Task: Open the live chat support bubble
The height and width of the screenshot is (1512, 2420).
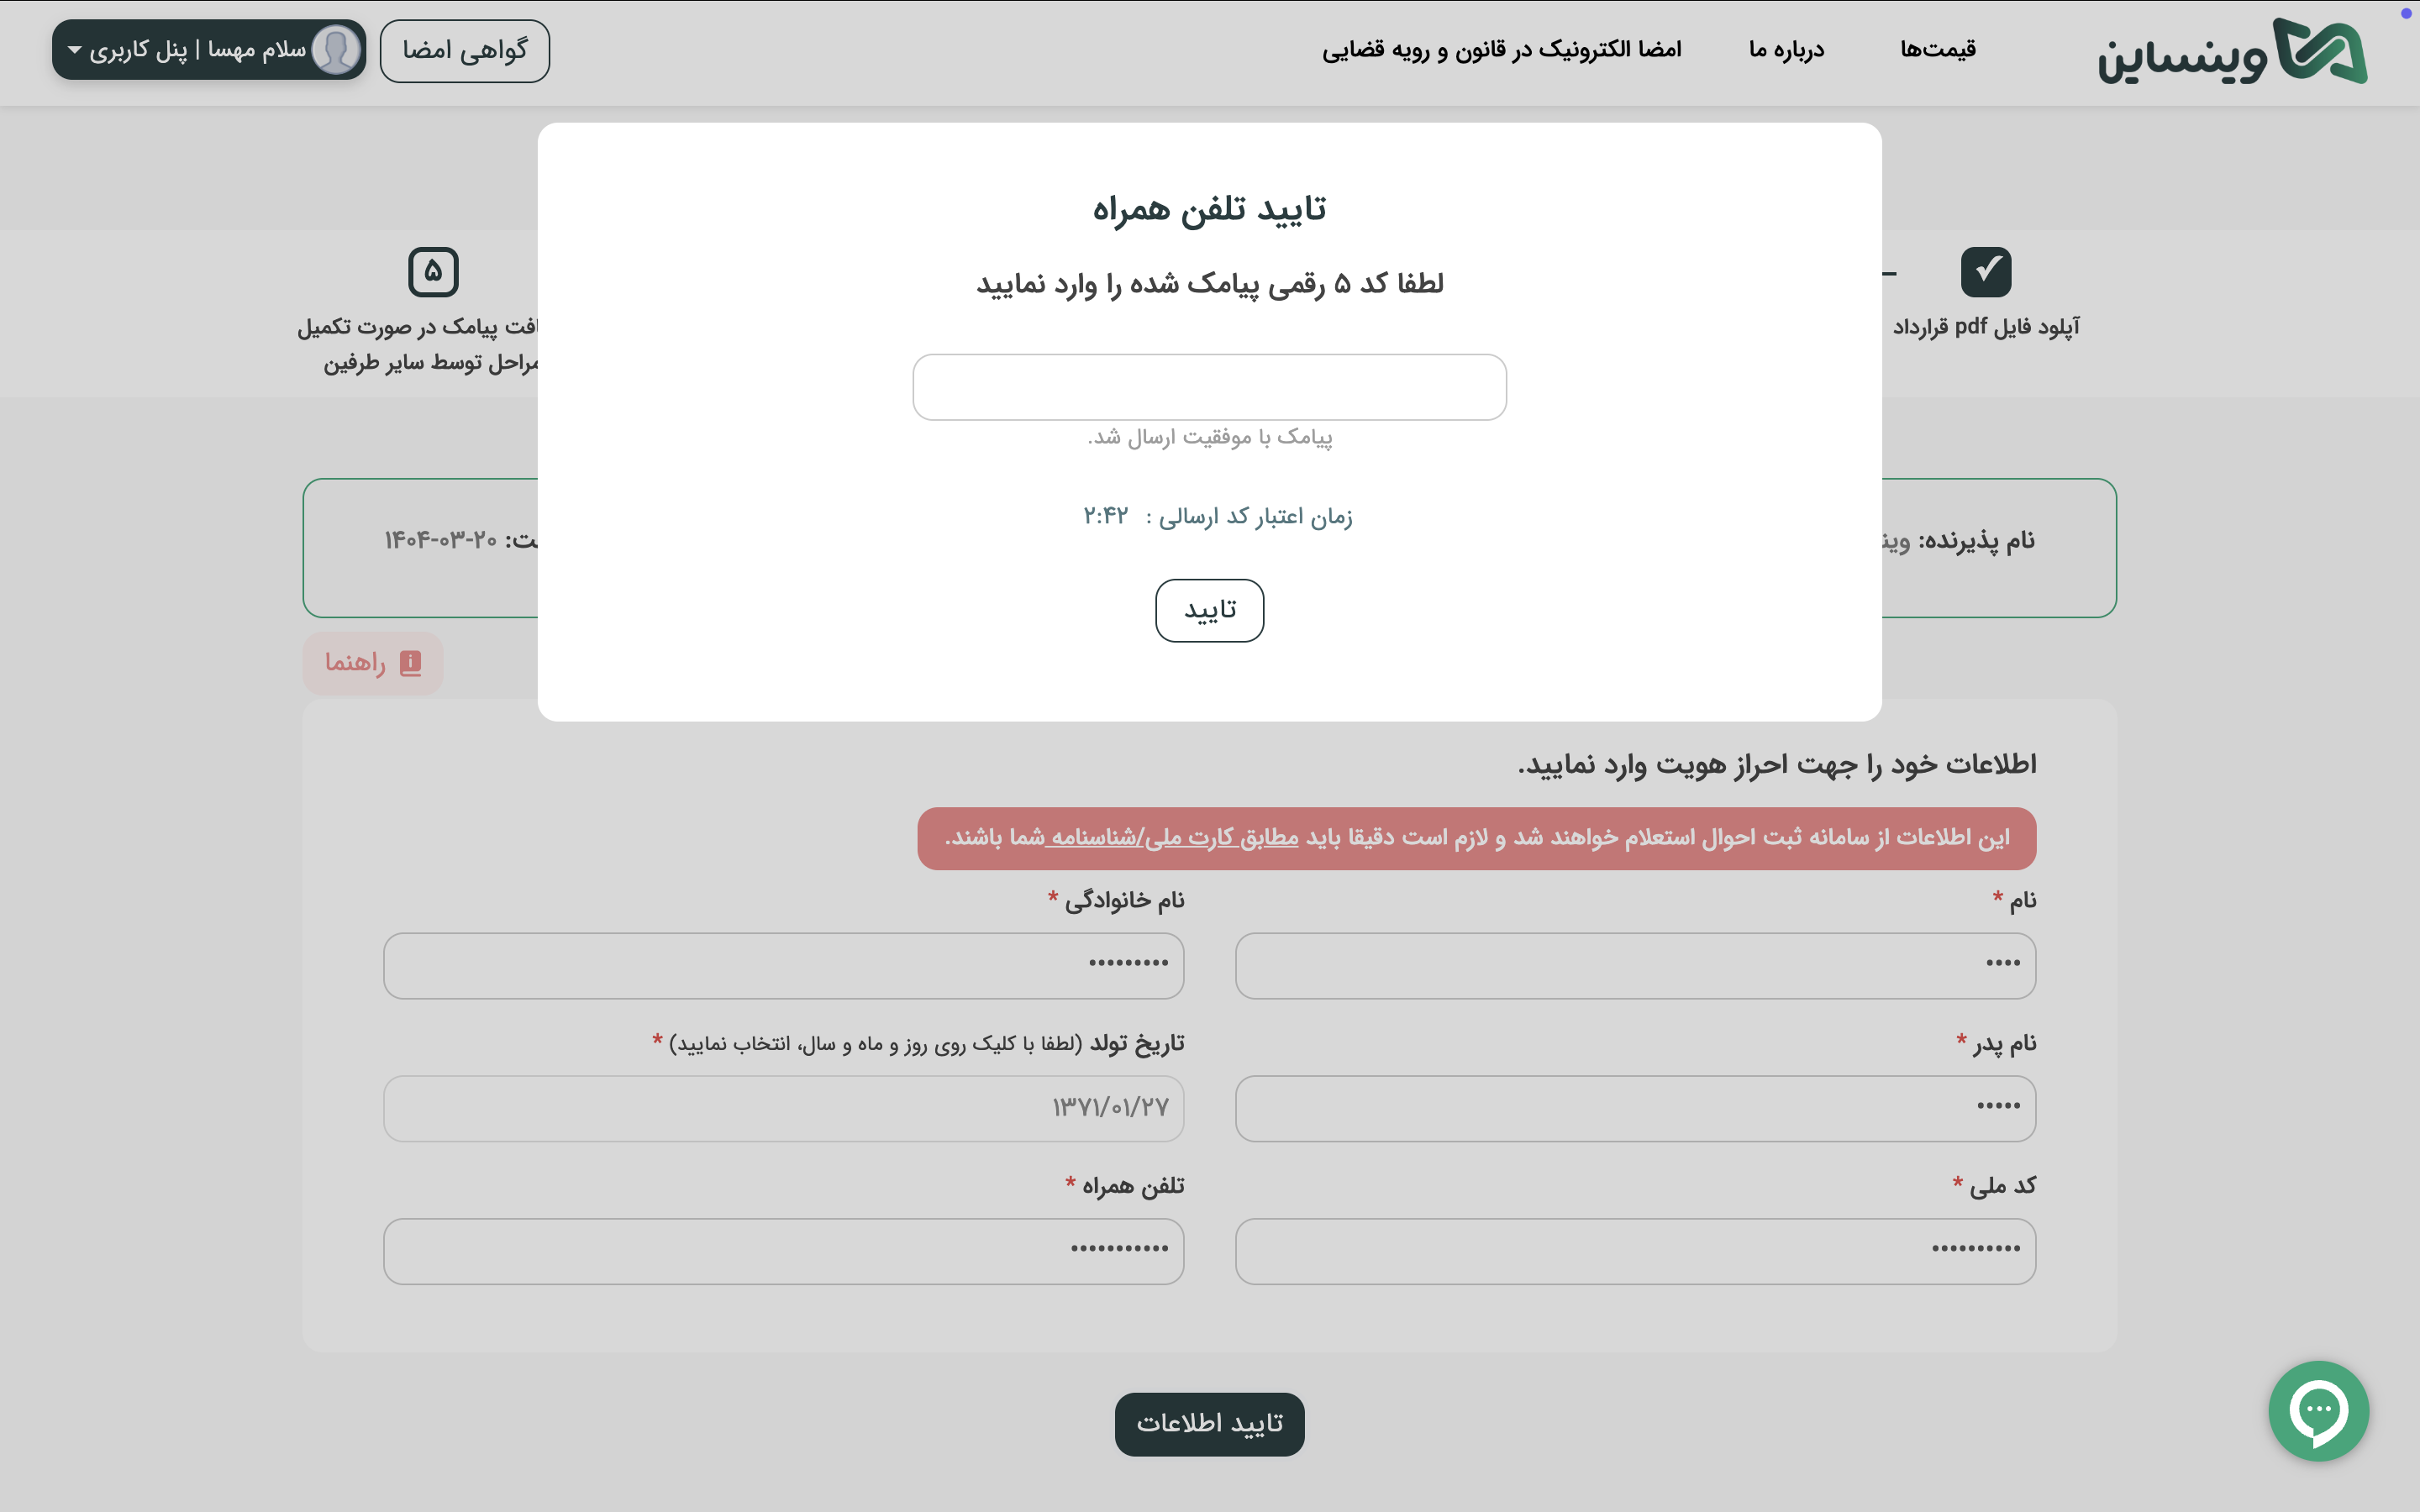Action: point(2318,1410)
